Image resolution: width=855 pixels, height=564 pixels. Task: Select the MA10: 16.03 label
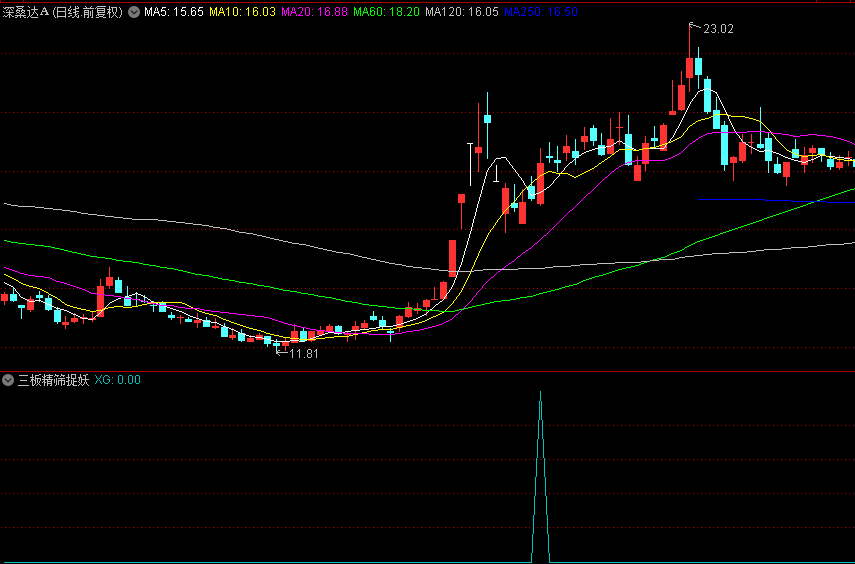pyautogui.click(x=243, y=12)
